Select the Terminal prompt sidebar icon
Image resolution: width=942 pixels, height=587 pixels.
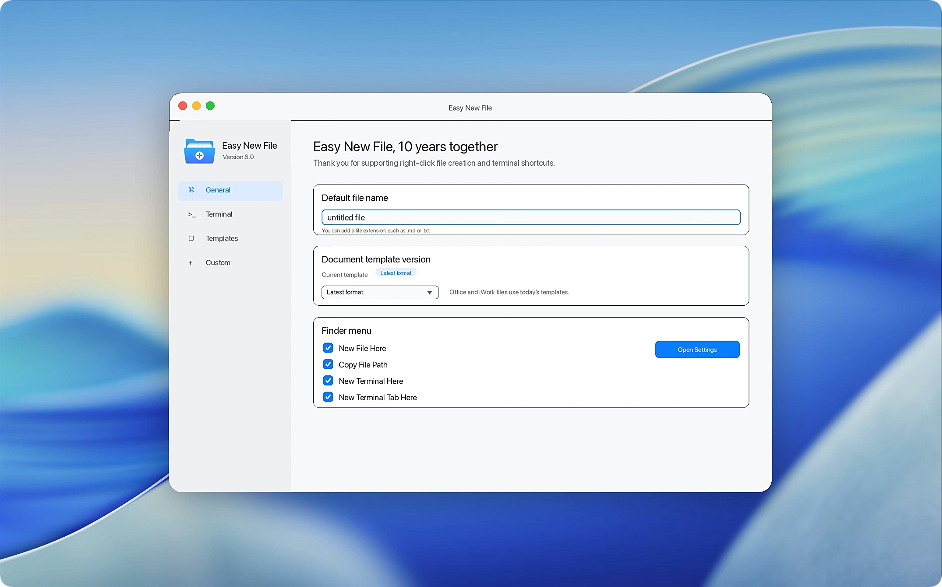click(x=191, y=214)
